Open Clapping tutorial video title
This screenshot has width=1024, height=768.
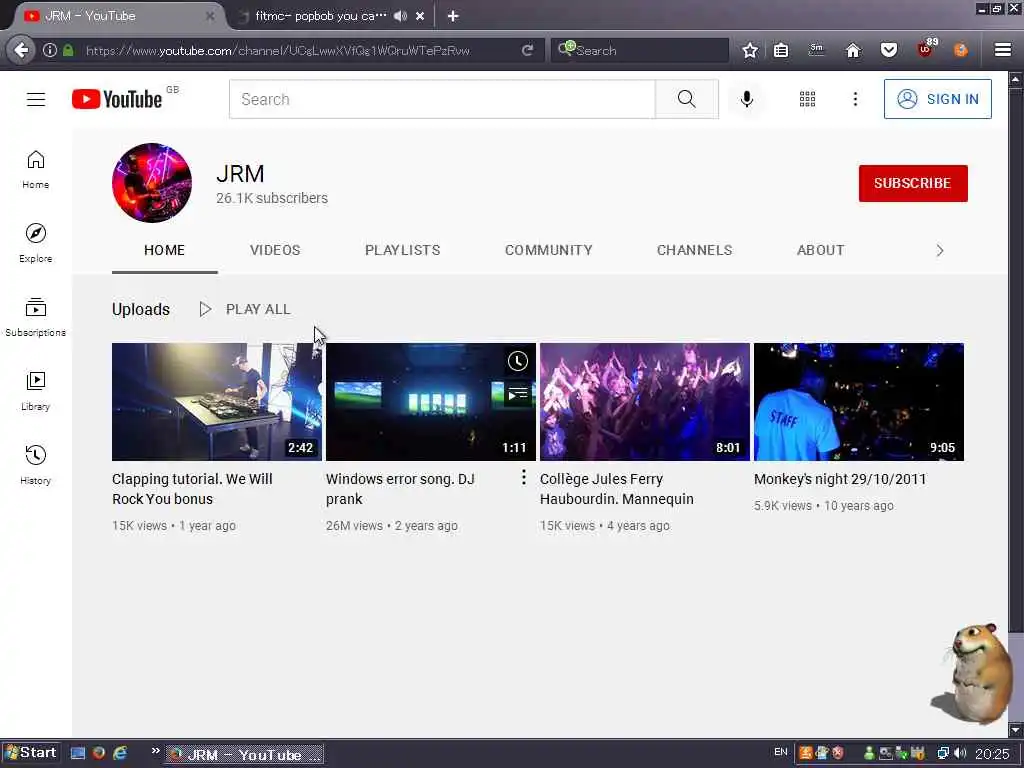(x=192, y=488)
